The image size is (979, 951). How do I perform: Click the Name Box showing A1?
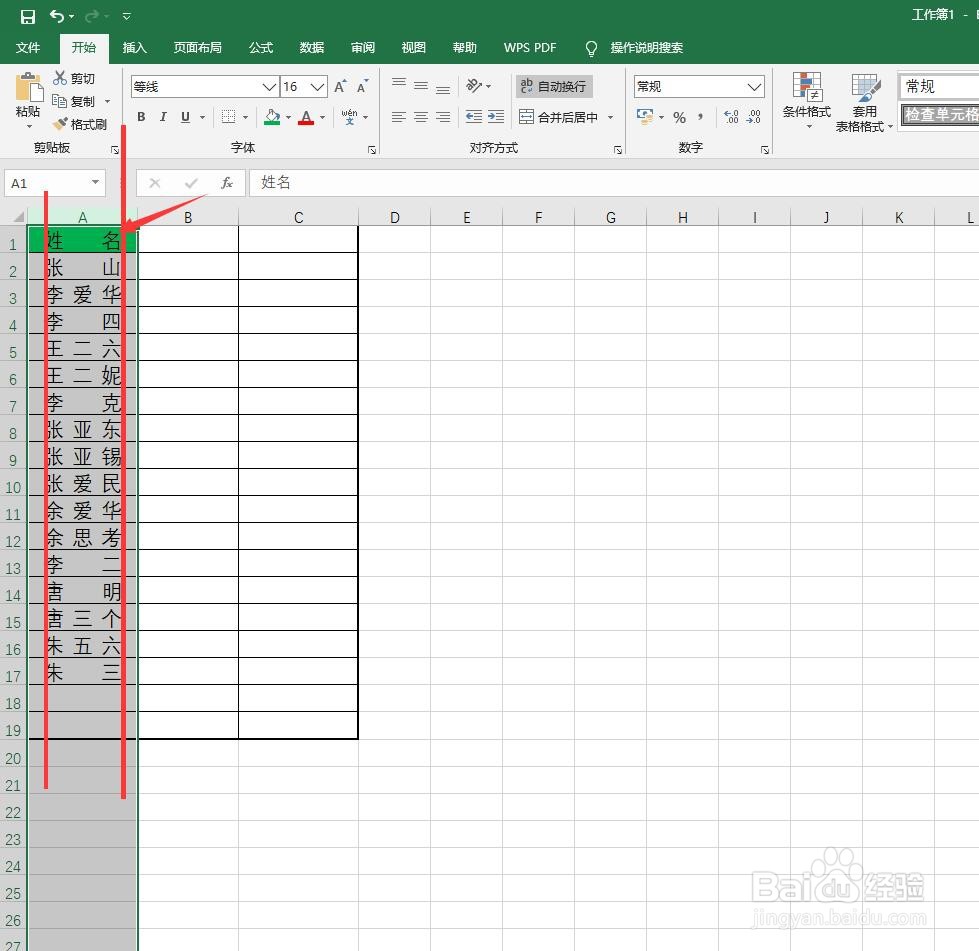click(x=47, y=183)
